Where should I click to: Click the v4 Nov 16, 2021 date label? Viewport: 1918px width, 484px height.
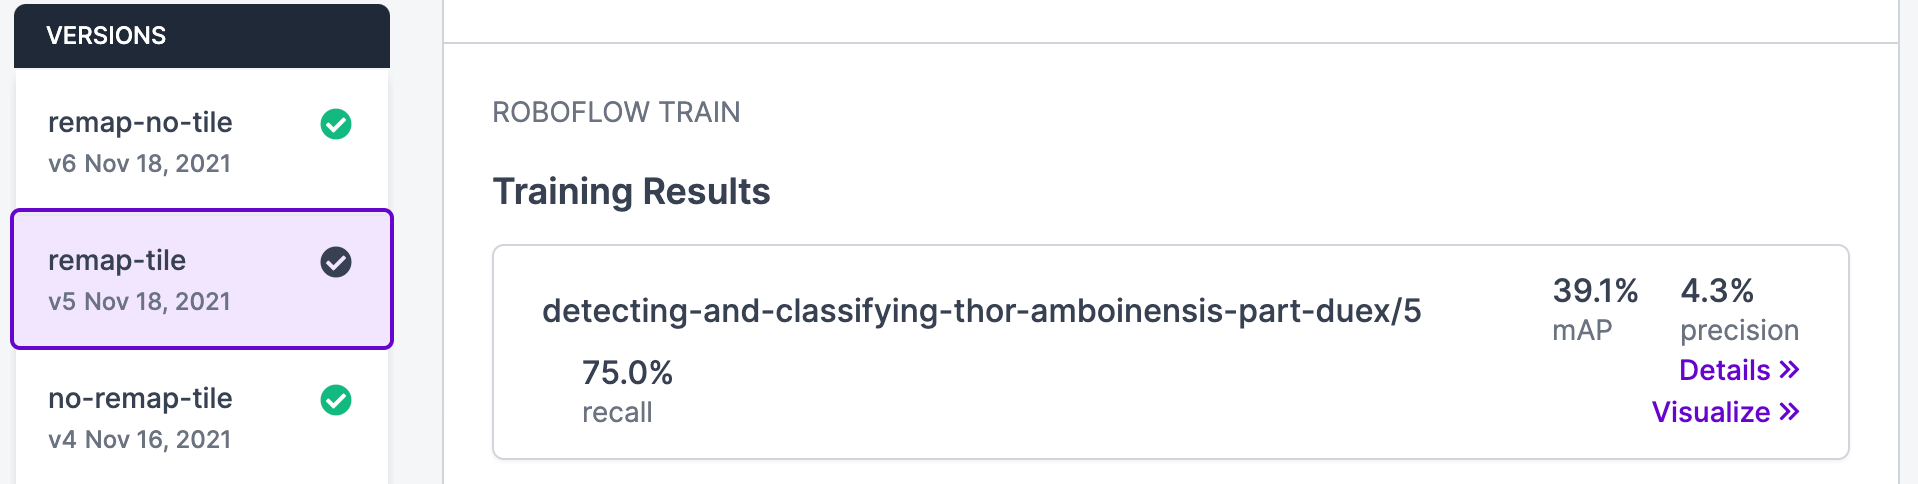click(x=140, y=440)
